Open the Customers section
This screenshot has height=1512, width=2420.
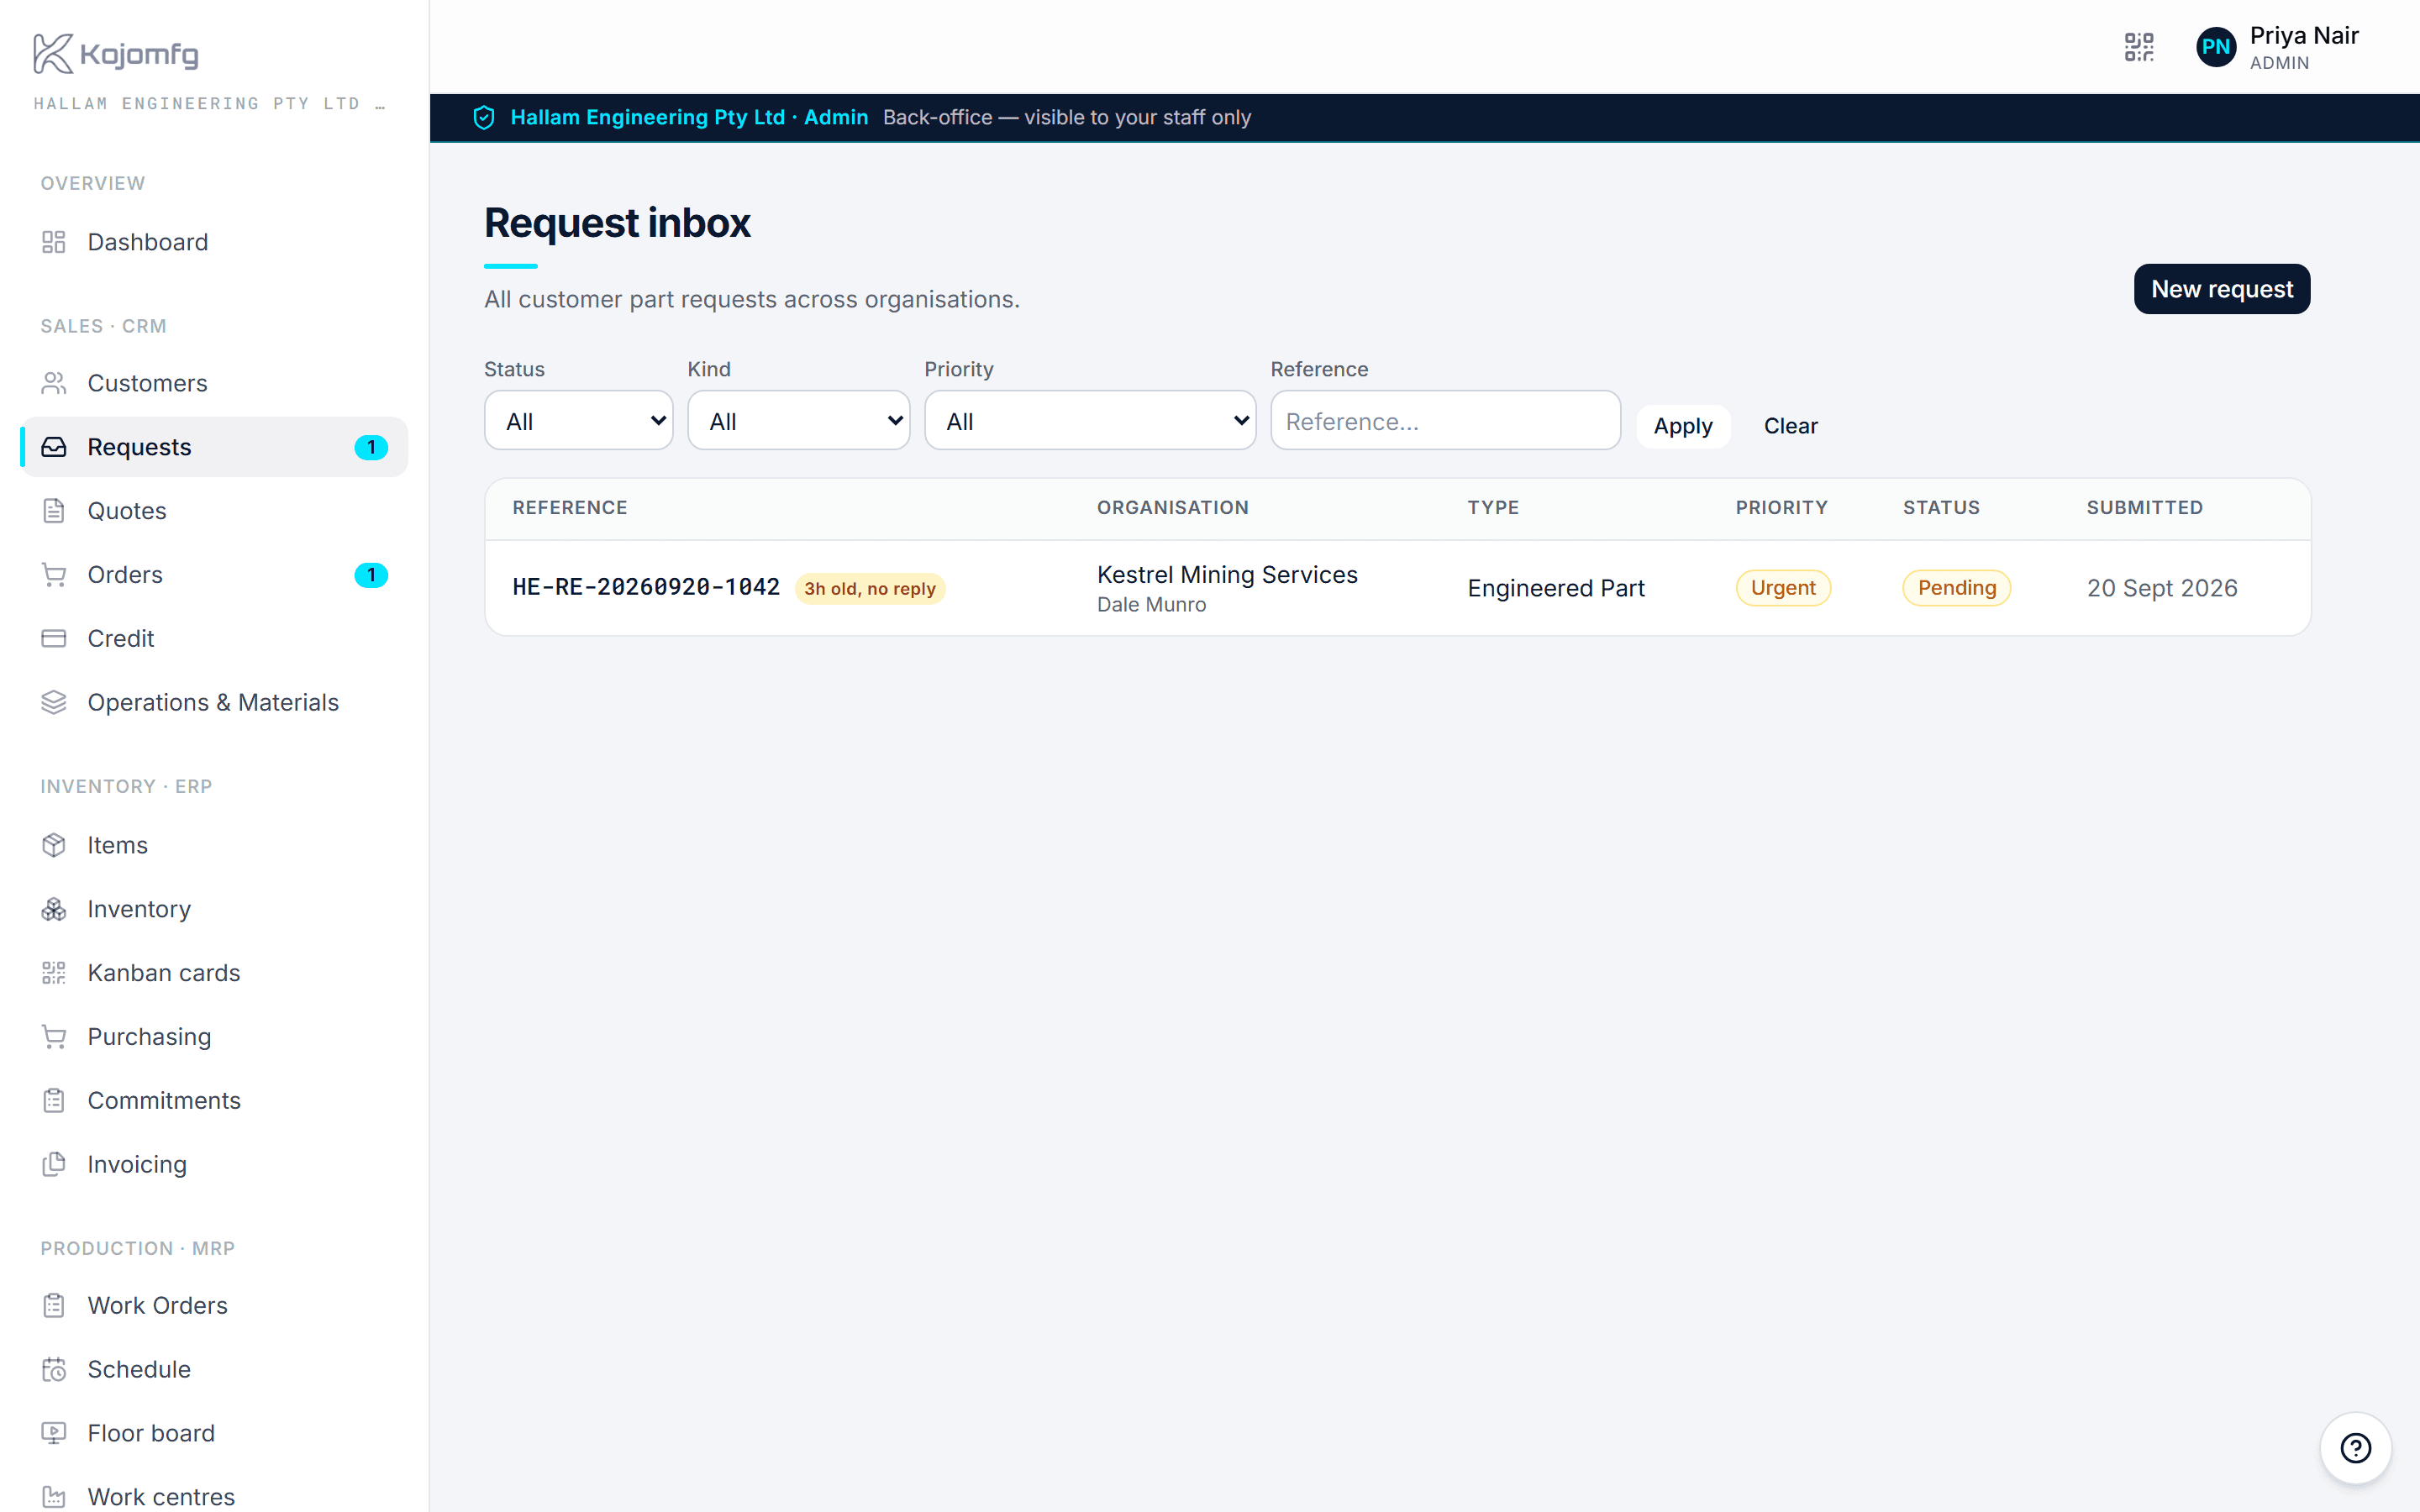pos(214,383)
